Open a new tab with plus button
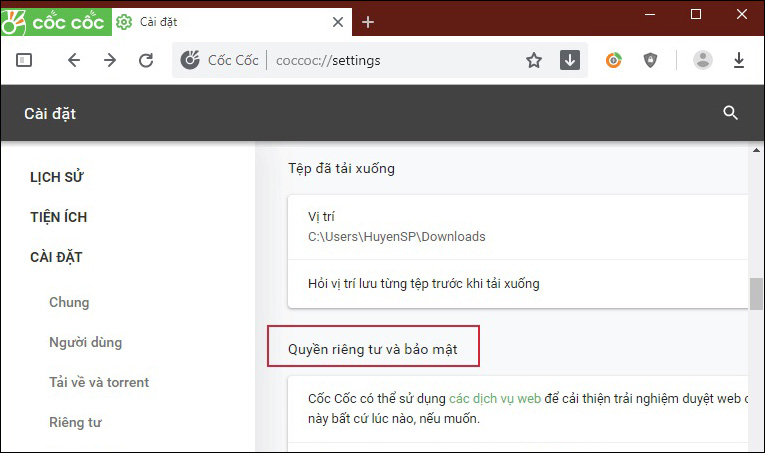Screen dimensions: 765x453 (x=368, y=22)
